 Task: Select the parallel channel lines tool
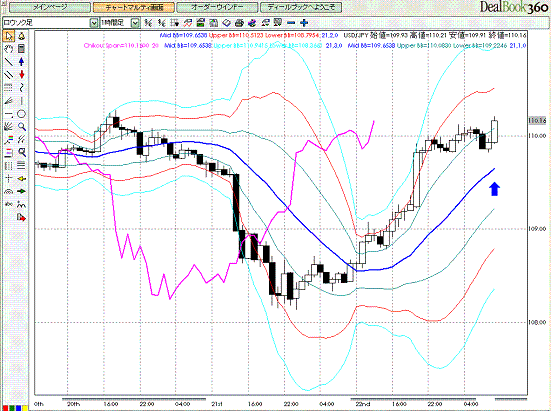pyautogui.click(x=9, y=75)
